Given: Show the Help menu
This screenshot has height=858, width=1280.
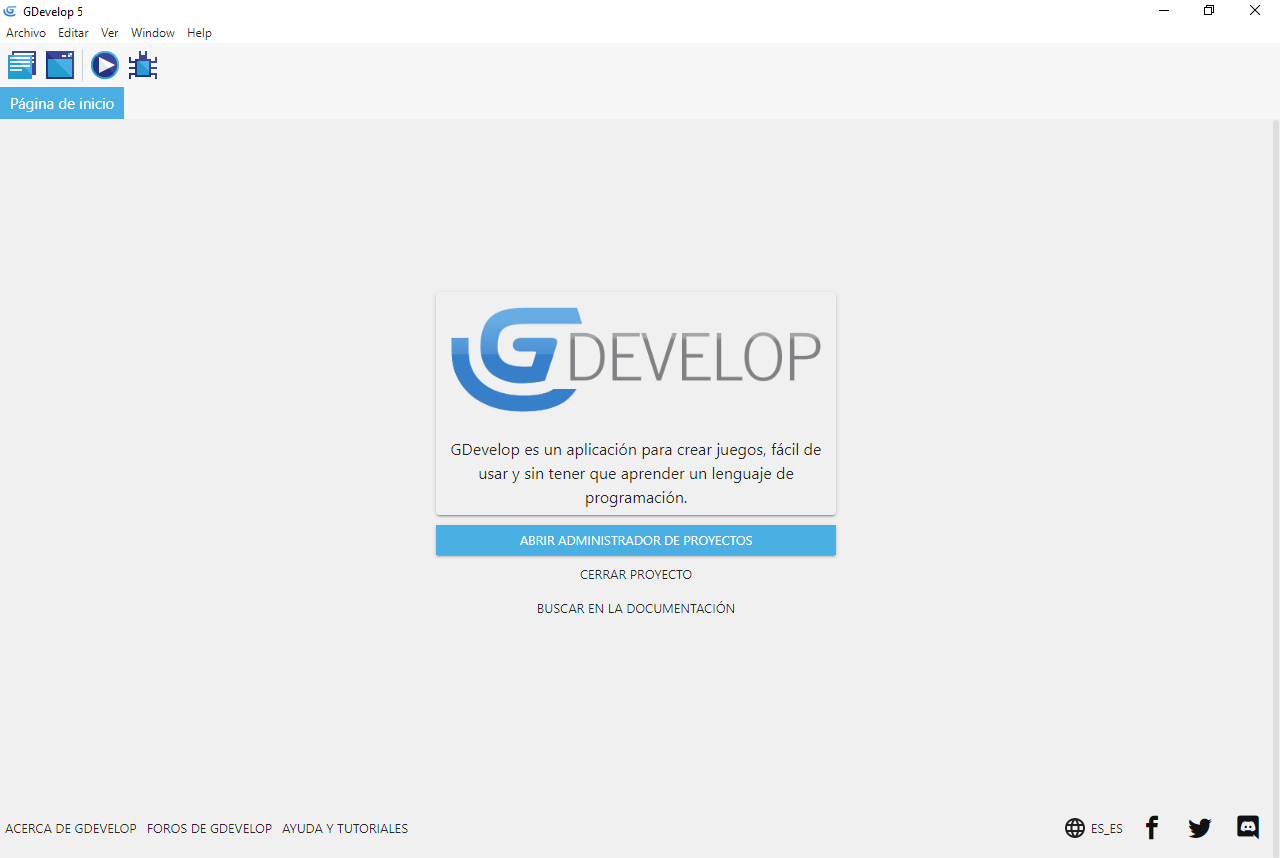Looking at the screenshot, I should [199, 33].
